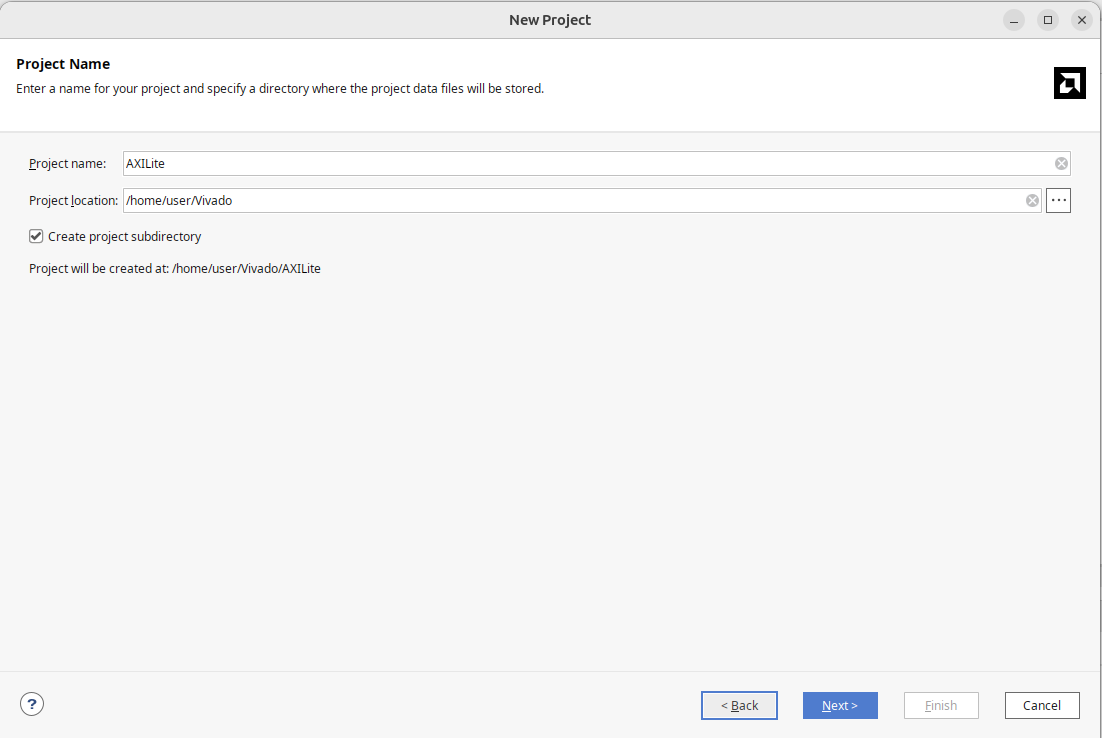
Task: Close the New Project dialog
Action: [x=1081, y=20]
